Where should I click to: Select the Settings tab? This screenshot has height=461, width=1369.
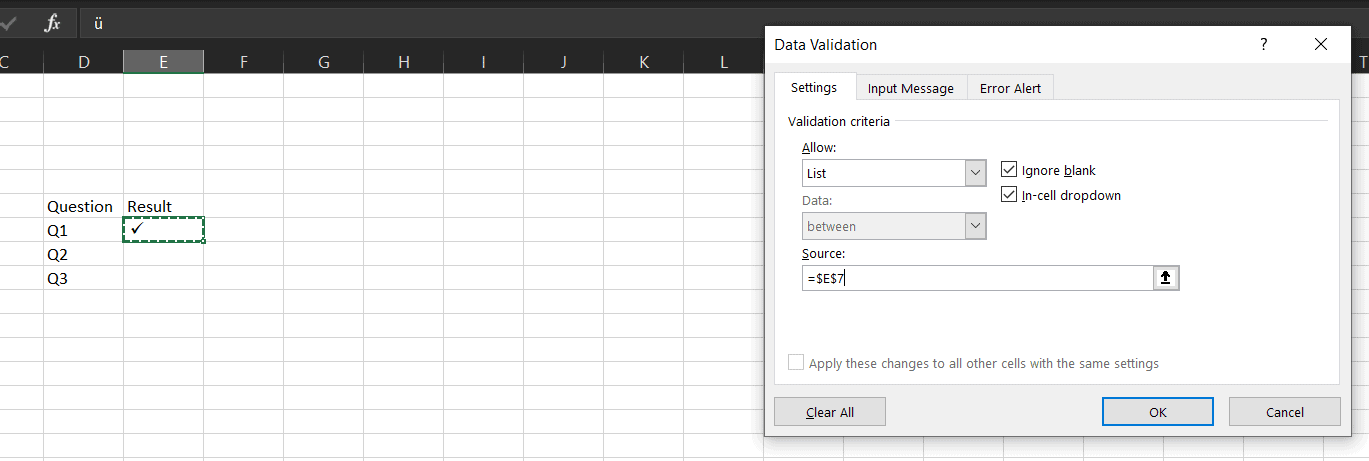814,87
